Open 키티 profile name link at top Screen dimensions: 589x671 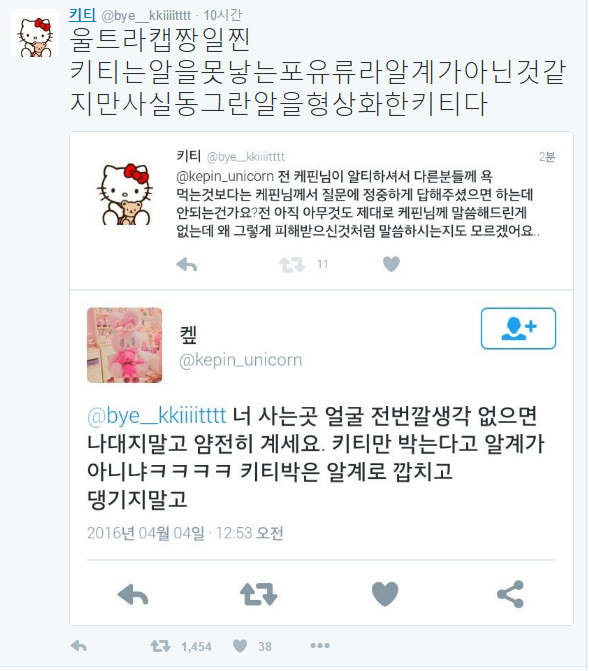point(82,15)
